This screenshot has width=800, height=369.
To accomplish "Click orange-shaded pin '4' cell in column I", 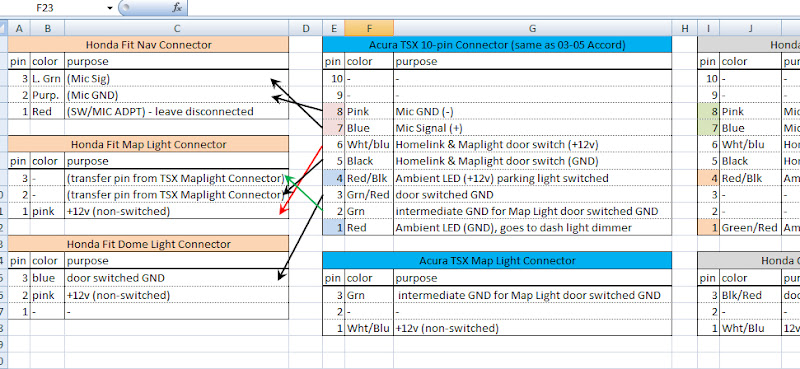I will point(709,178).
